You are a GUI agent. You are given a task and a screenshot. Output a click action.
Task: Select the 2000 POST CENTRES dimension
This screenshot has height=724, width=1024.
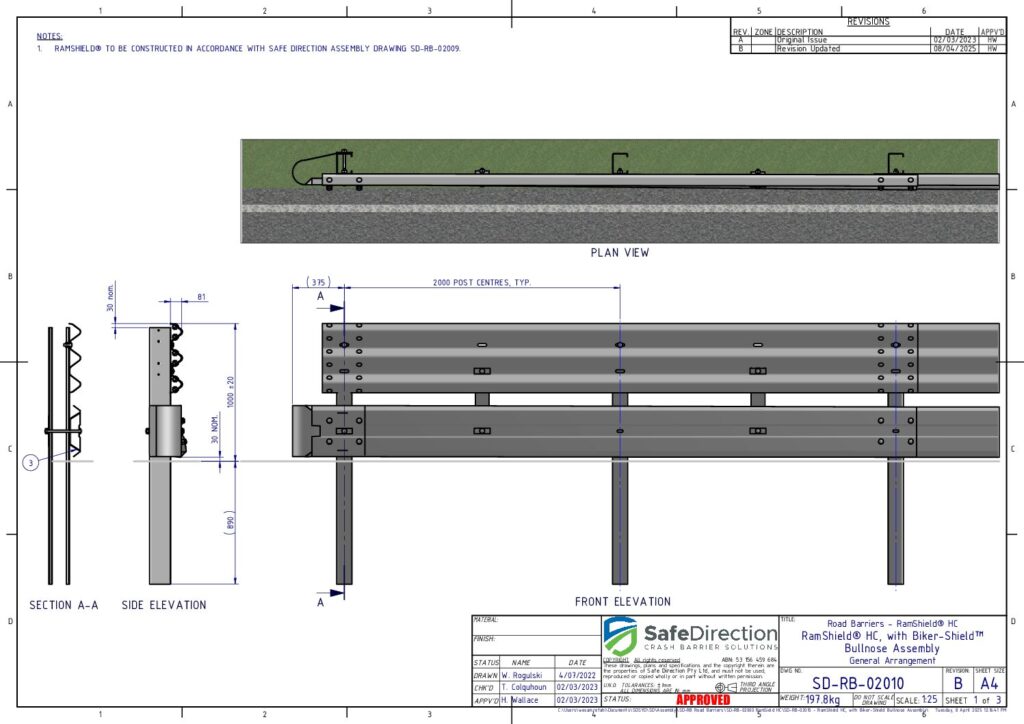click(481, 283)
